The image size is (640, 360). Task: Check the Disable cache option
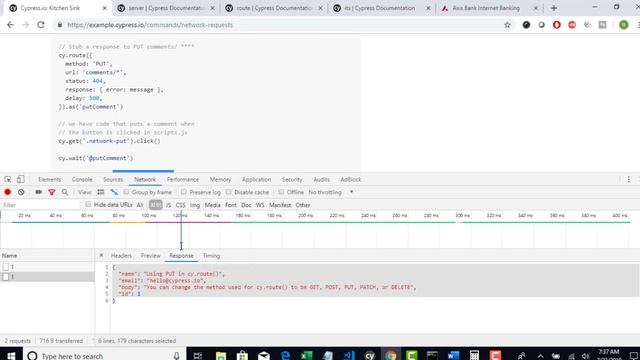point(229,192)
